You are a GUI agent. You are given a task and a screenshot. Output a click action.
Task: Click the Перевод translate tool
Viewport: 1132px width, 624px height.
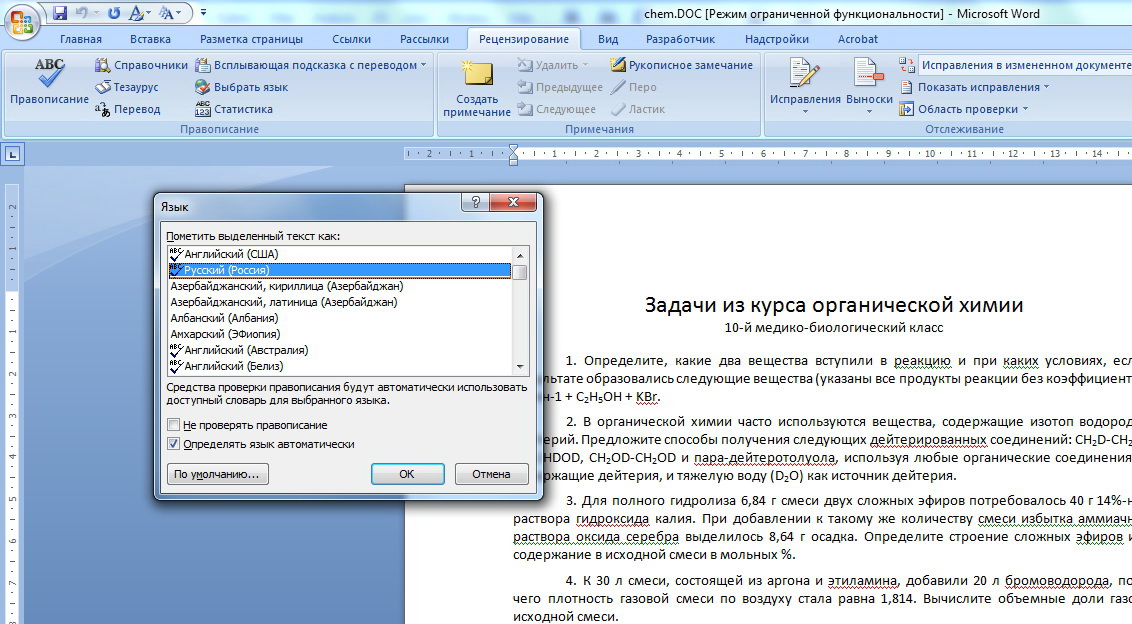pos(127,109)
